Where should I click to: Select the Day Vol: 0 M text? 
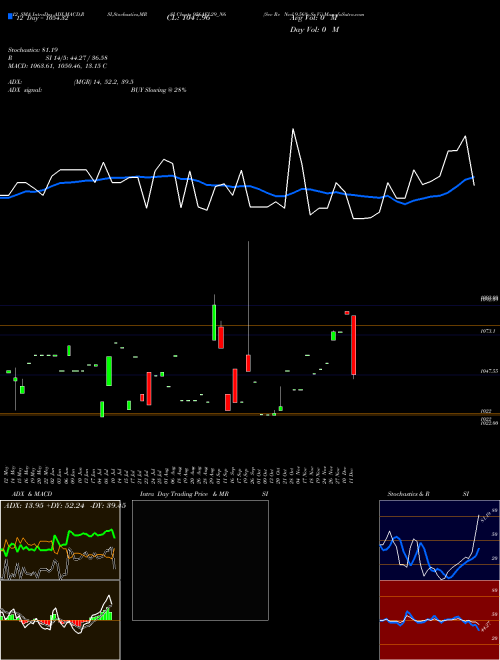(x=314, y=30)
